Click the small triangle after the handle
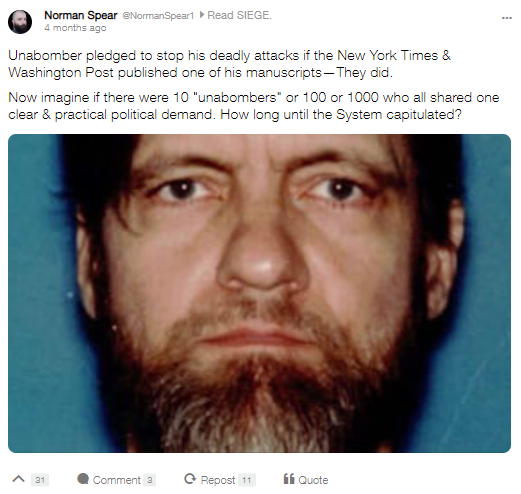Viewport: 521px width, 494px height. (201, 15)
